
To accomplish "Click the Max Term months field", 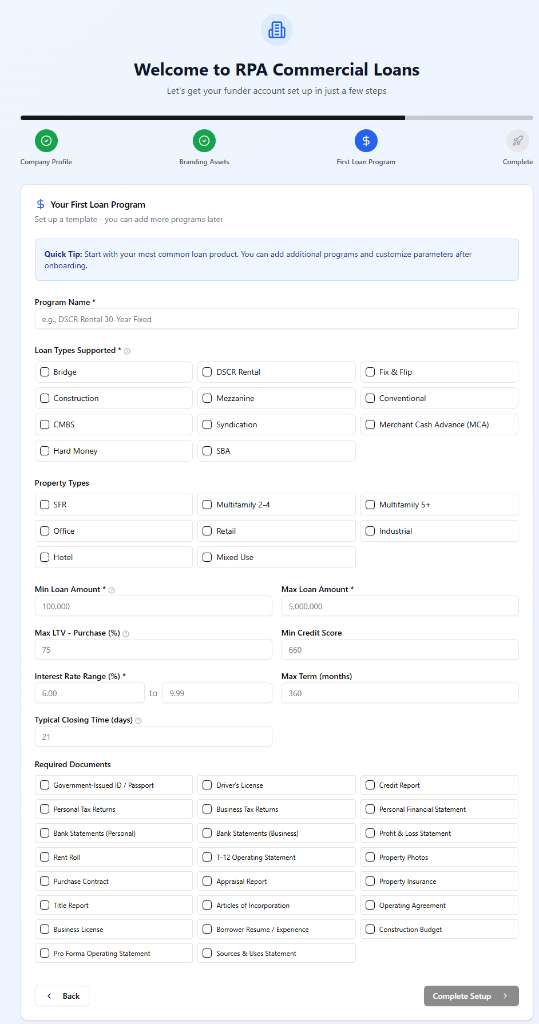I will (400, 693).
